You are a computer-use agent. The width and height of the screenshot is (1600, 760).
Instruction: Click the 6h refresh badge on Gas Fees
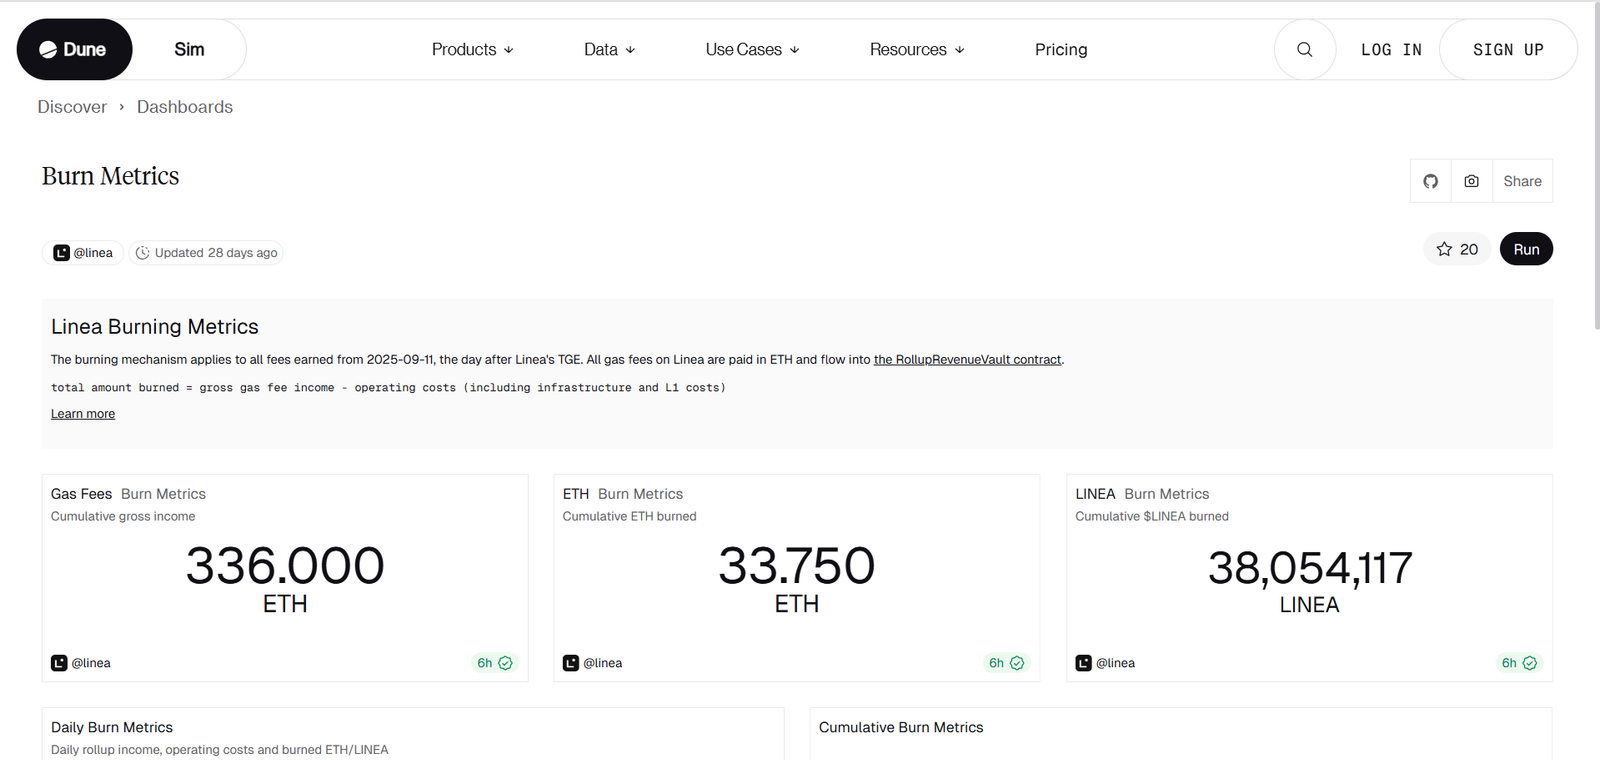tap(494, 663)
